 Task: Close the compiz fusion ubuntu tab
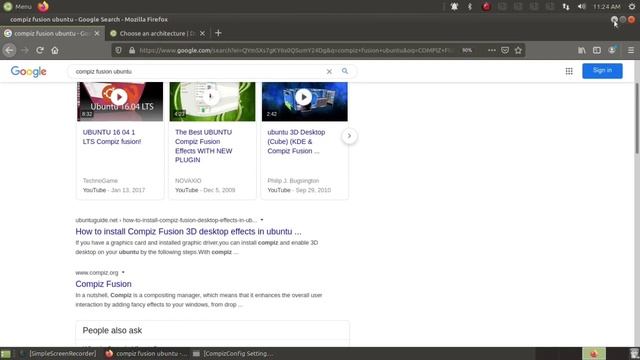pos(97,33)
